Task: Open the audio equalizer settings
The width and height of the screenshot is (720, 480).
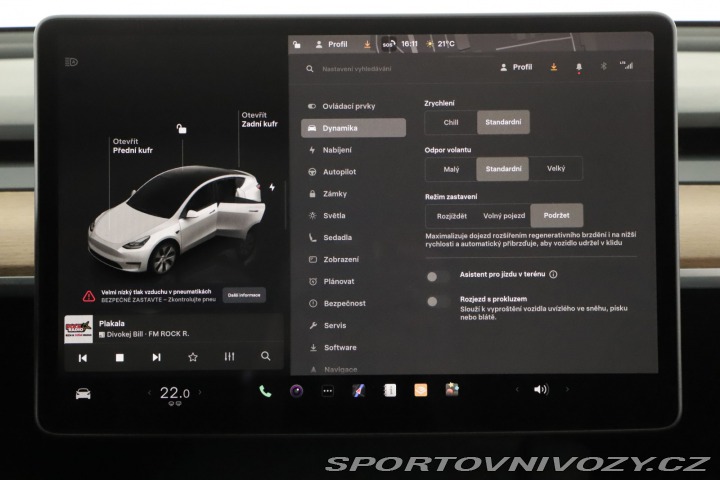Action: (x=230, y=356)
